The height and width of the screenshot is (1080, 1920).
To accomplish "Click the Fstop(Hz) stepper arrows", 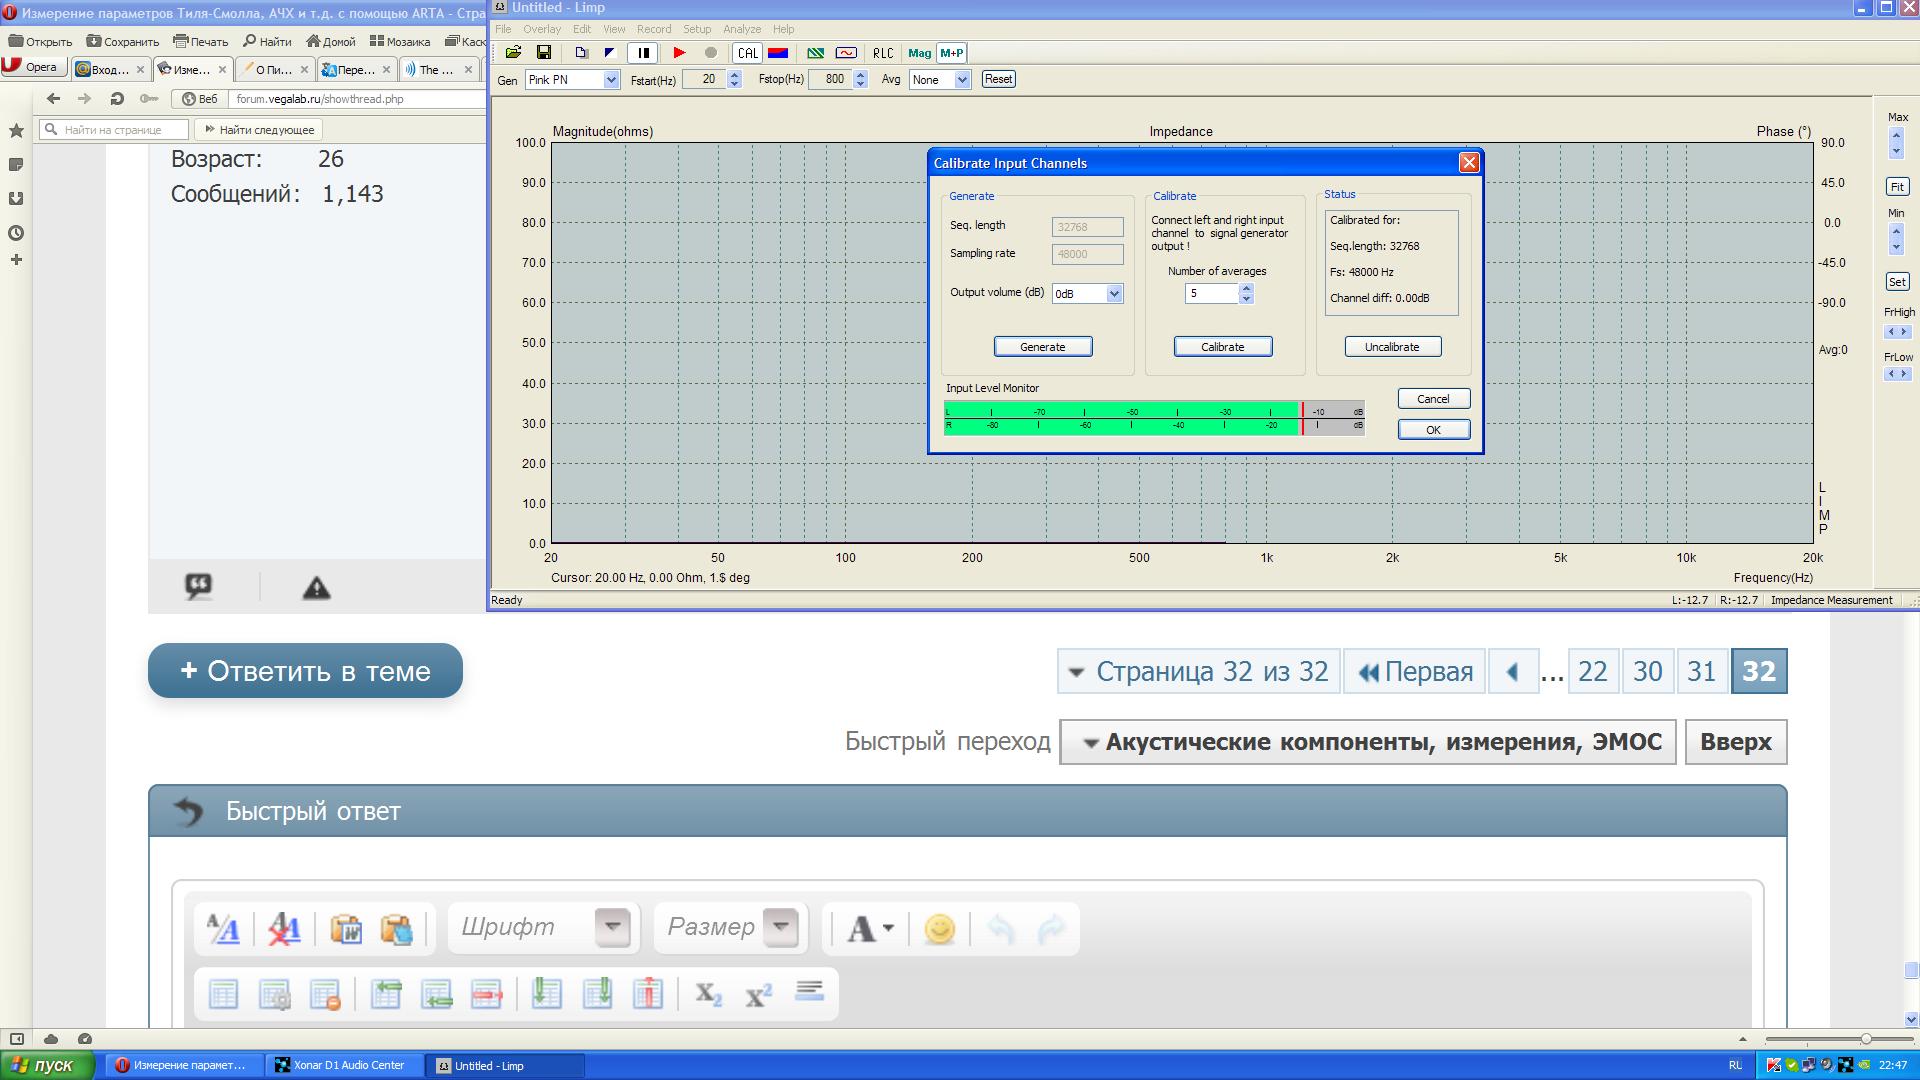I will (x=860, y=79).
